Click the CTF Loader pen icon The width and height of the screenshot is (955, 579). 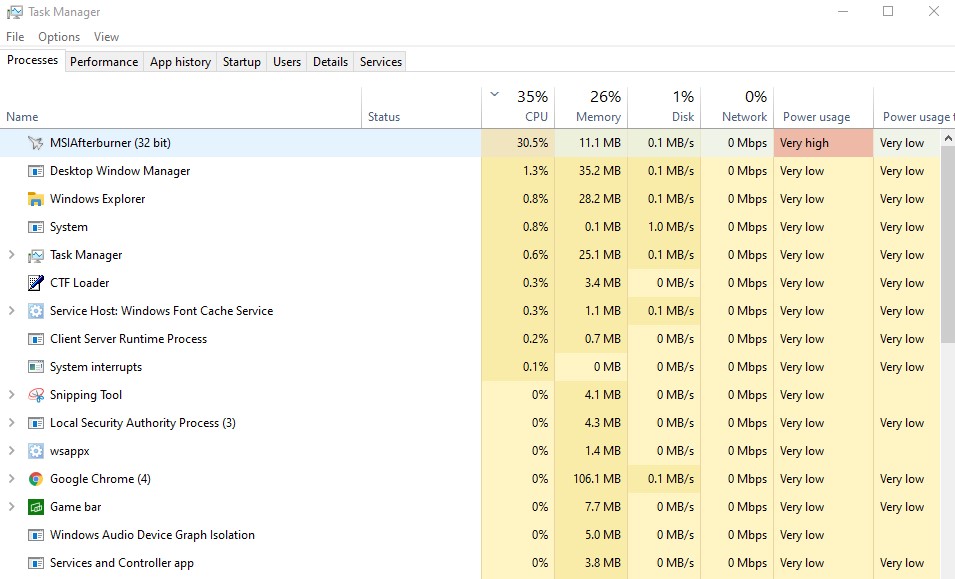[36, 283]
